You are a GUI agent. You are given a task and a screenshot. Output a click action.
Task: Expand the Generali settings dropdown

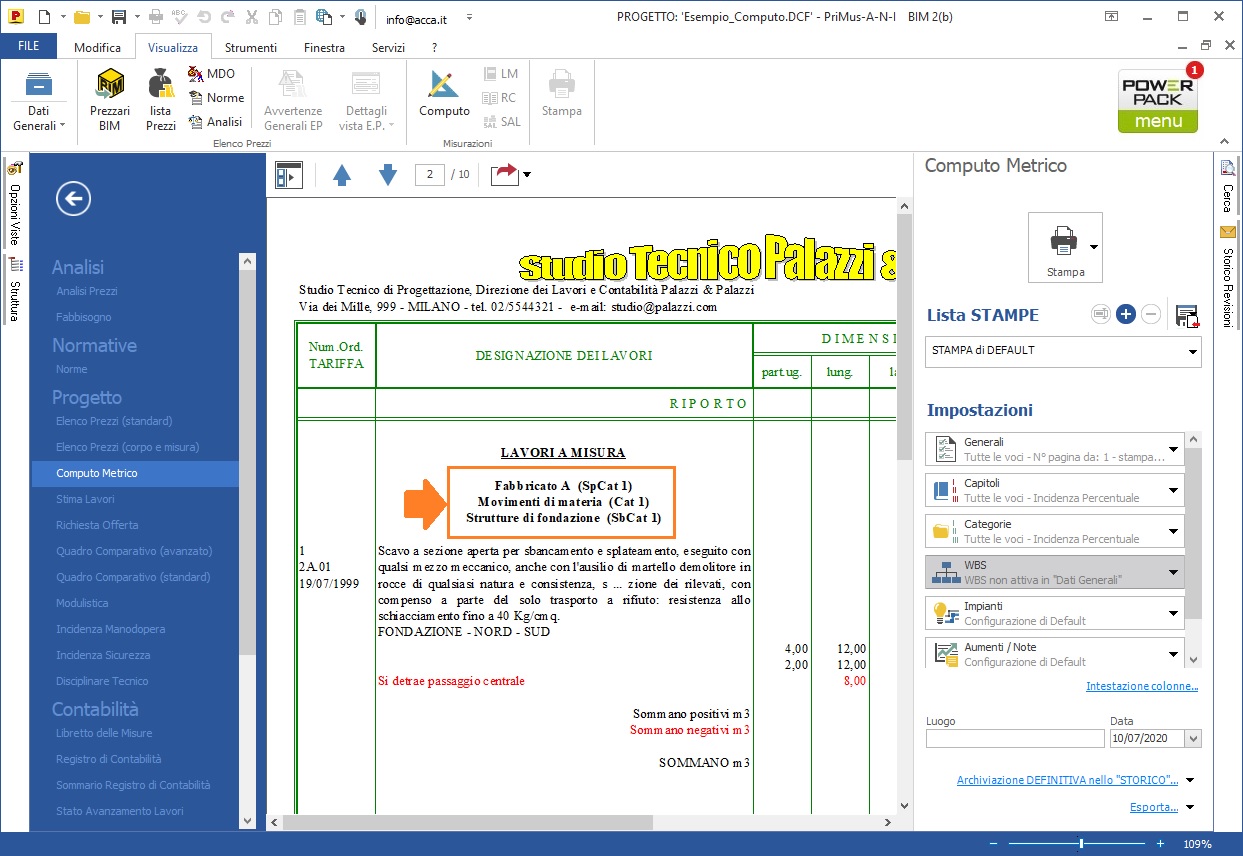[1173, 449]
